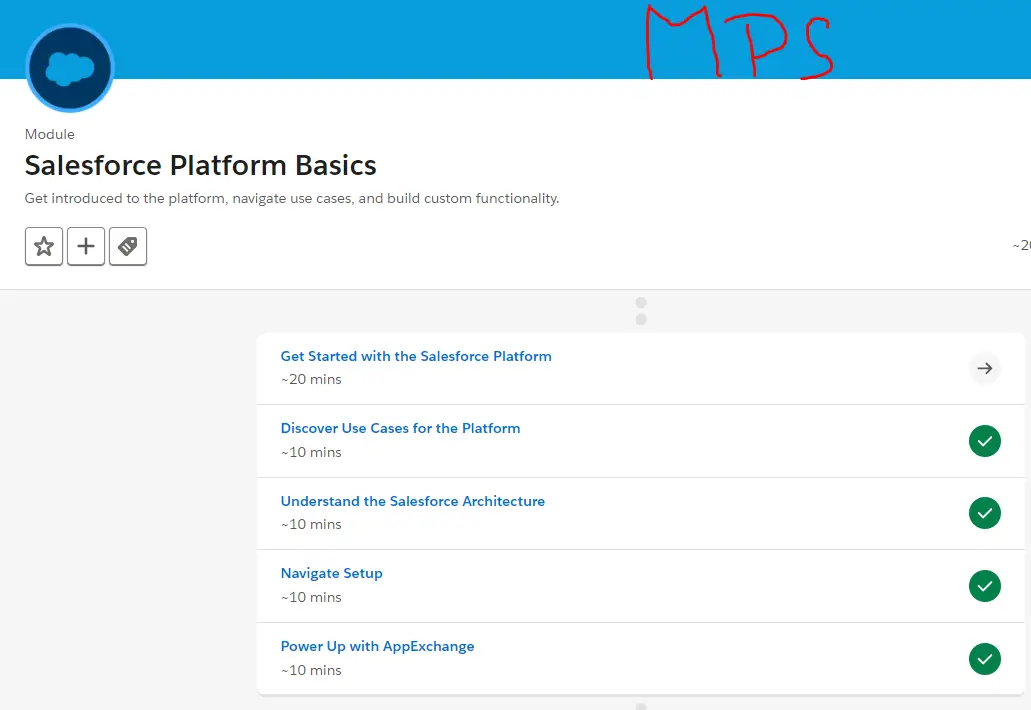1031x710 pixels.
Task: Click the drag handle dots below the unit list
Action: pos(640,705)
